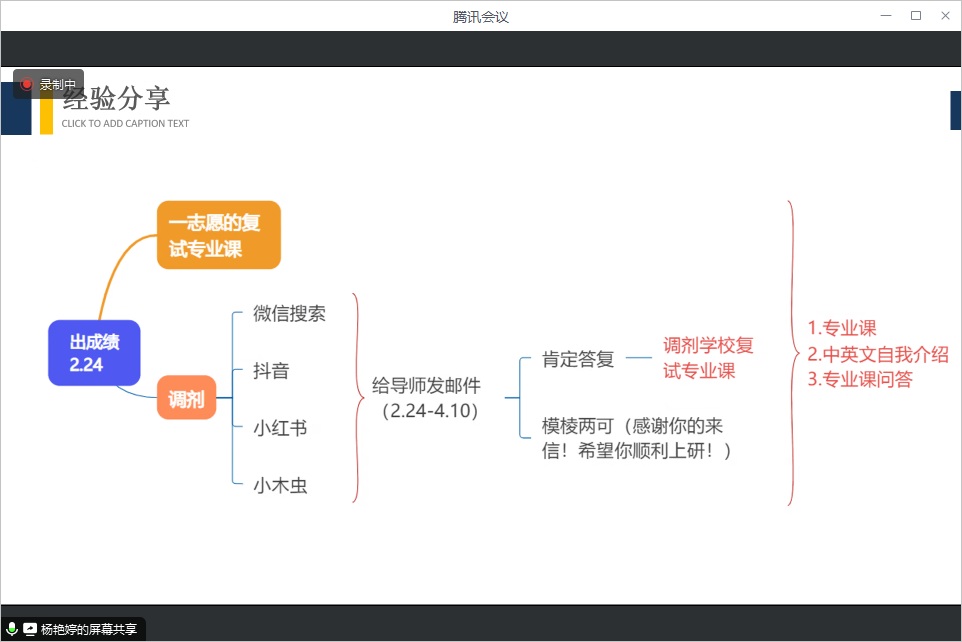Click the 2.中英文自我介绍 list item
Image resolution: width=962 pixels, height=642 pixels.
tap(877, 354)
